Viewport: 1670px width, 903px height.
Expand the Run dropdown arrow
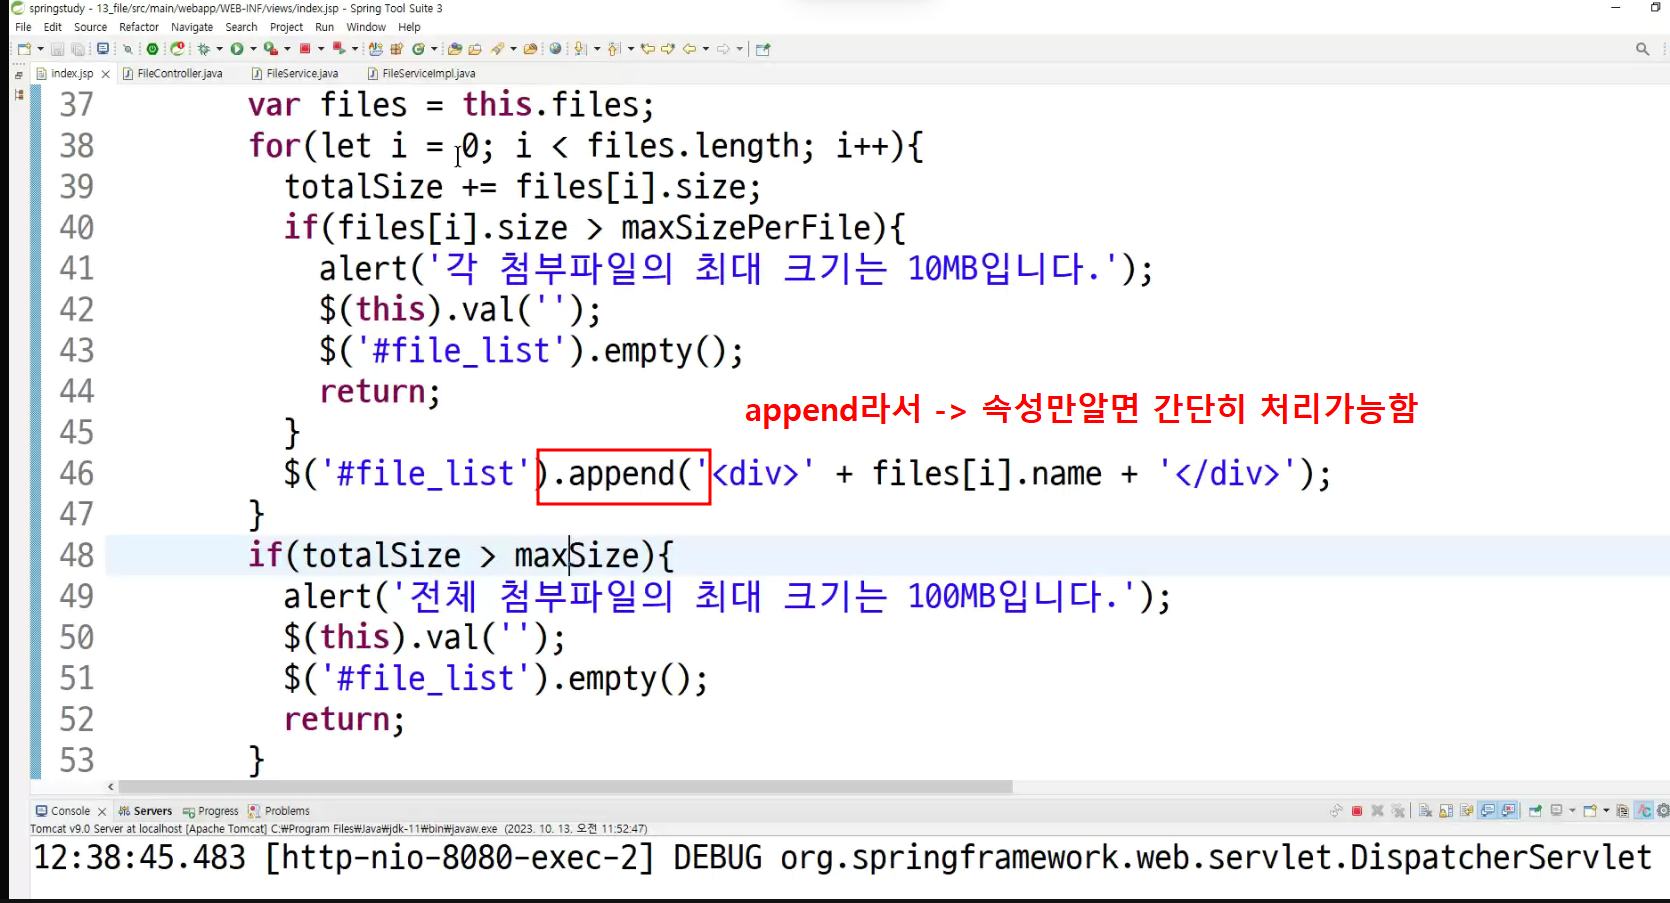click(253, 49)
